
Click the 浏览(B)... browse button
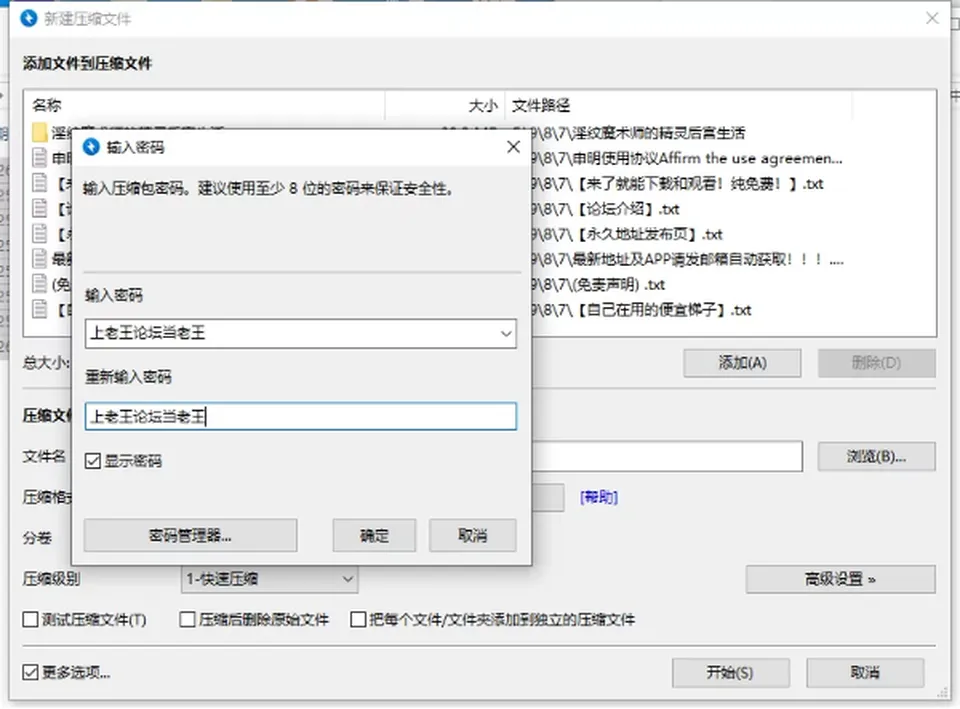pyautogui.click(x=876, y=457)
